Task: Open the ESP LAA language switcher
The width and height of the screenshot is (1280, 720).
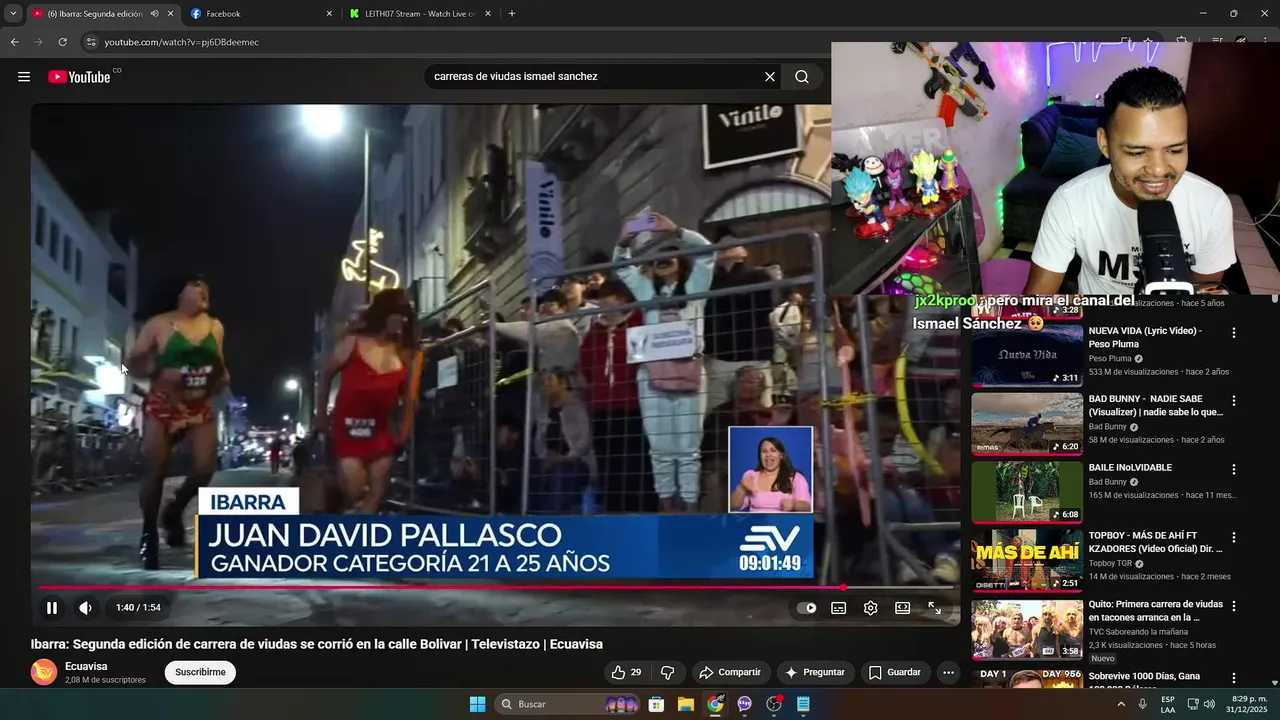Action: click(1168, 704)
